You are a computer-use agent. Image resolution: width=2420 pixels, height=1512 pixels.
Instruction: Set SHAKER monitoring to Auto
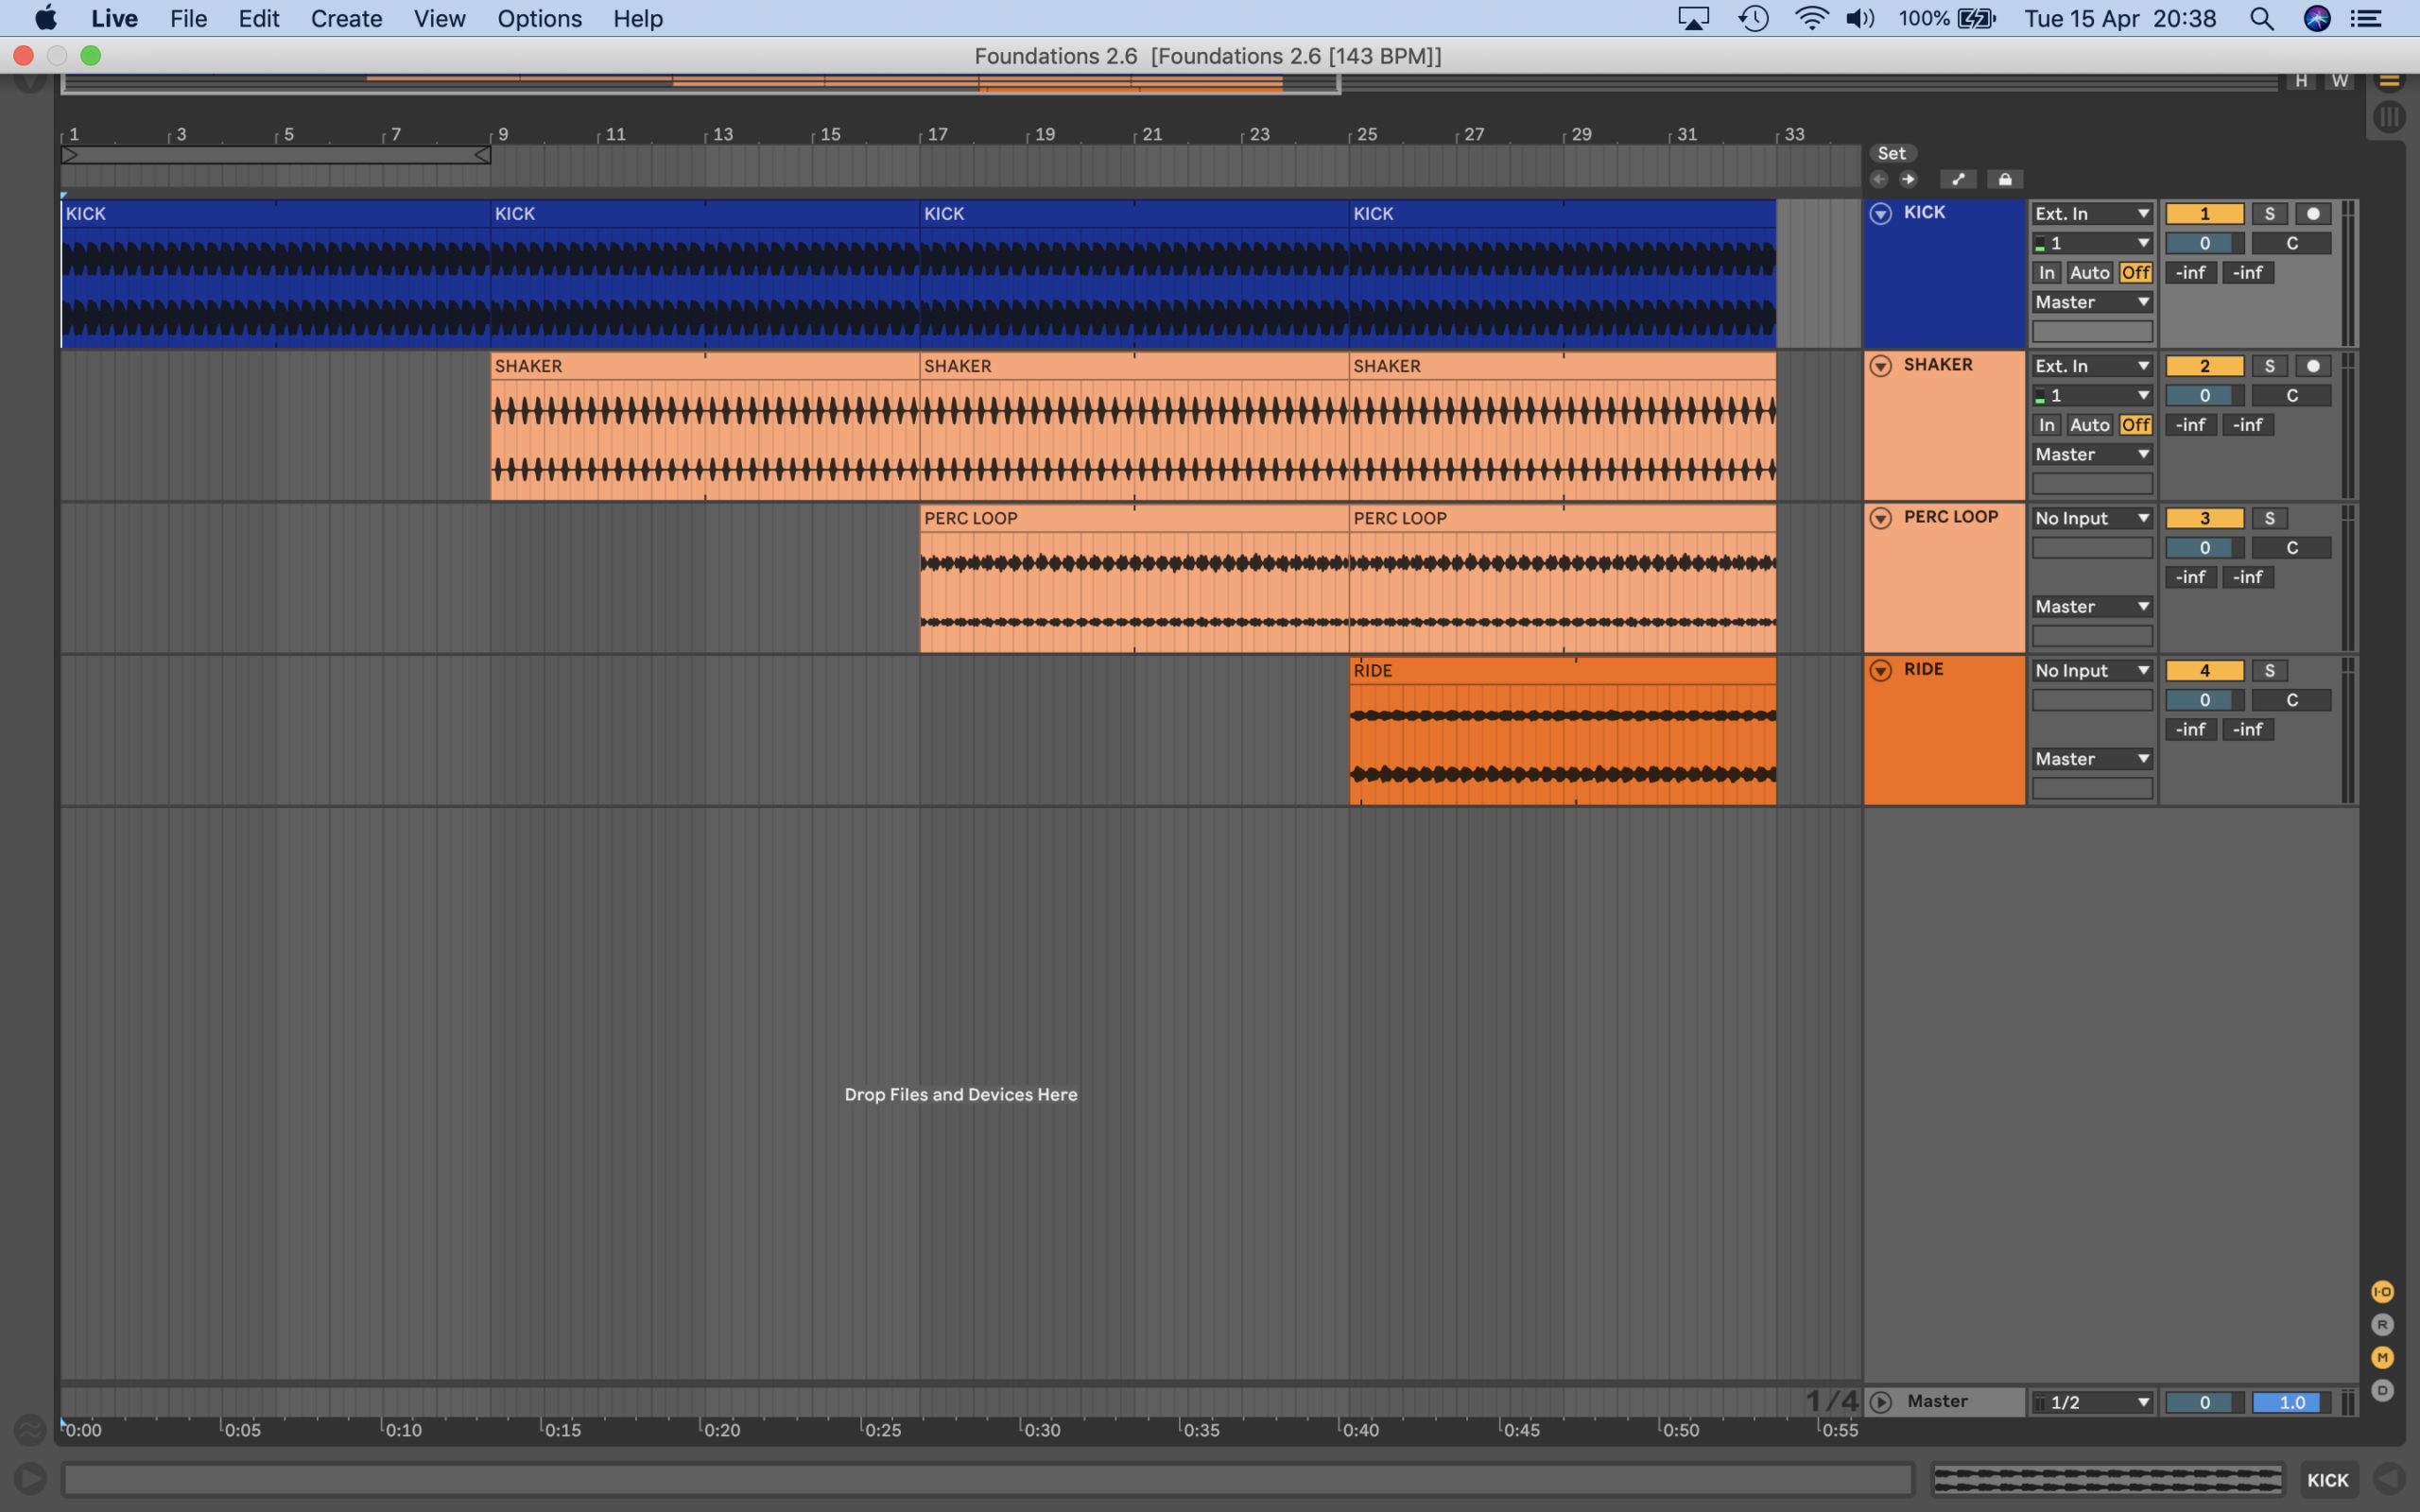tap(2089, 425)
